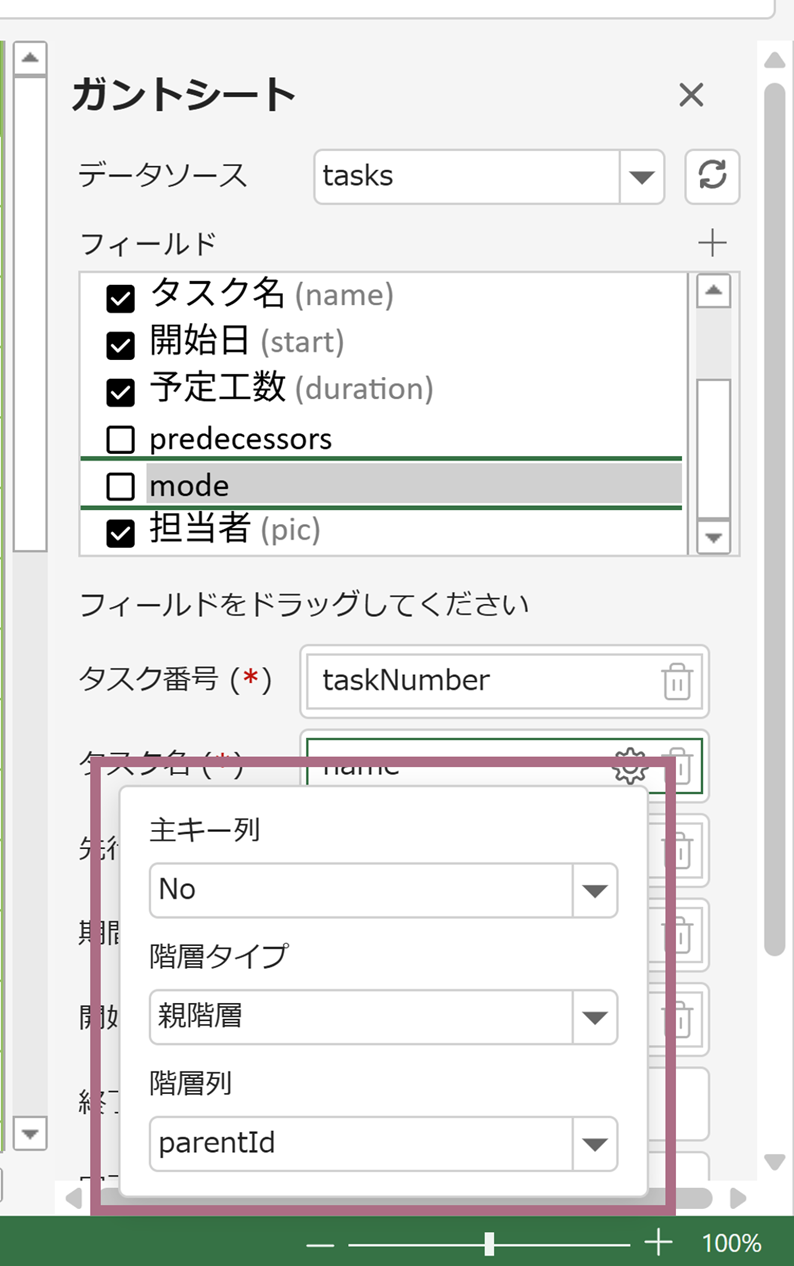Click the sheet scrollbar down arrow at left
The width and height of the screenshot is (794, 1266).
[x=30, y=1133]
